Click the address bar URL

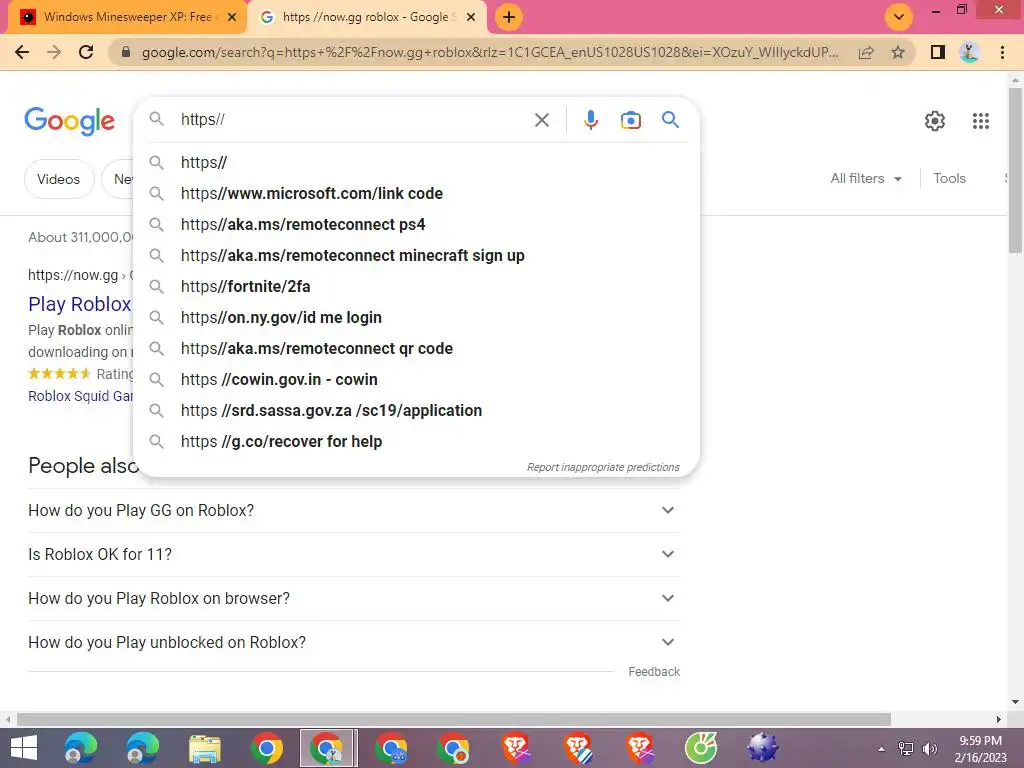[490, 52]
